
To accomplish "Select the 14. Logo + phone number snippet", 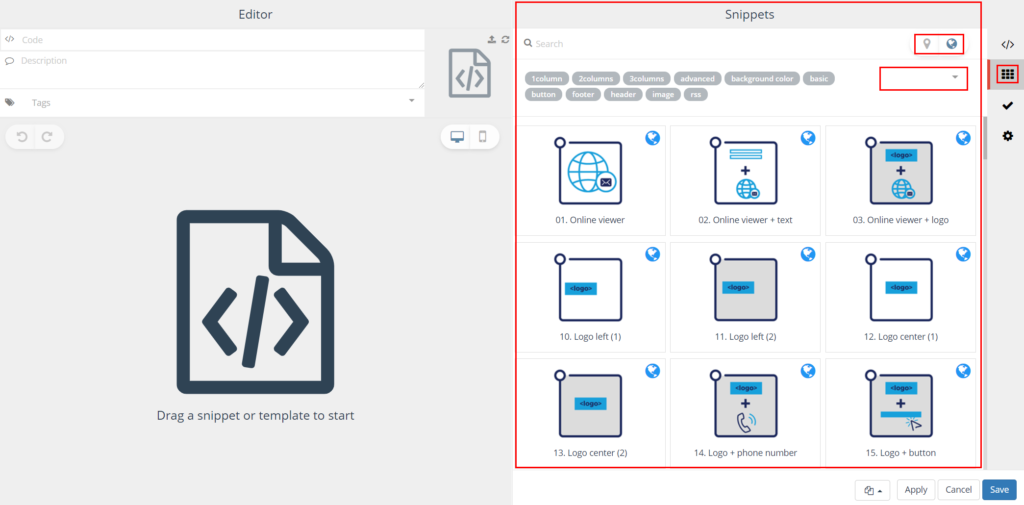I will 745,413.
